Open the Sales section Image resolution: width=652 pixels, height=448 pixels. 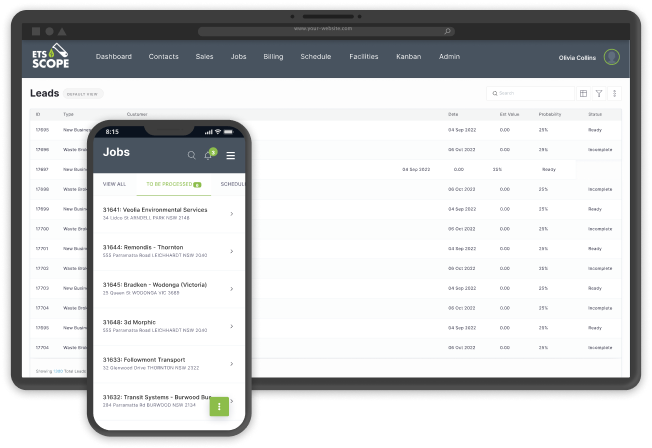point(204,57)
